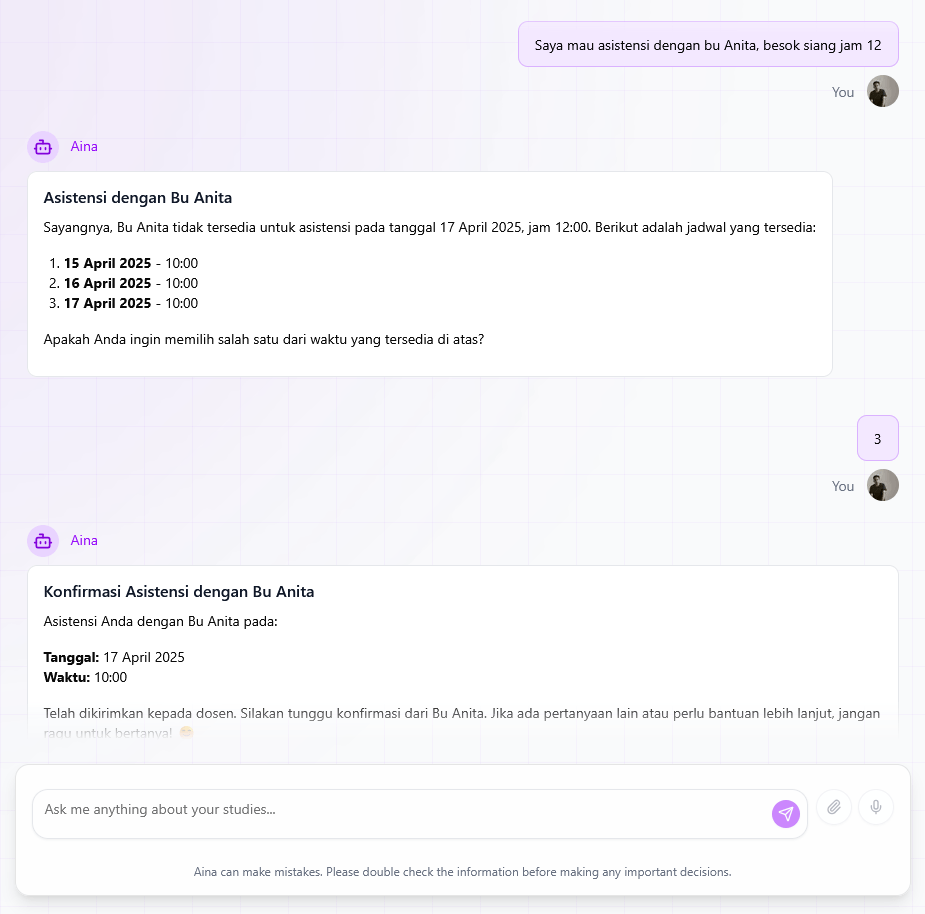Click the Aina name label at the top

(84, 146)
